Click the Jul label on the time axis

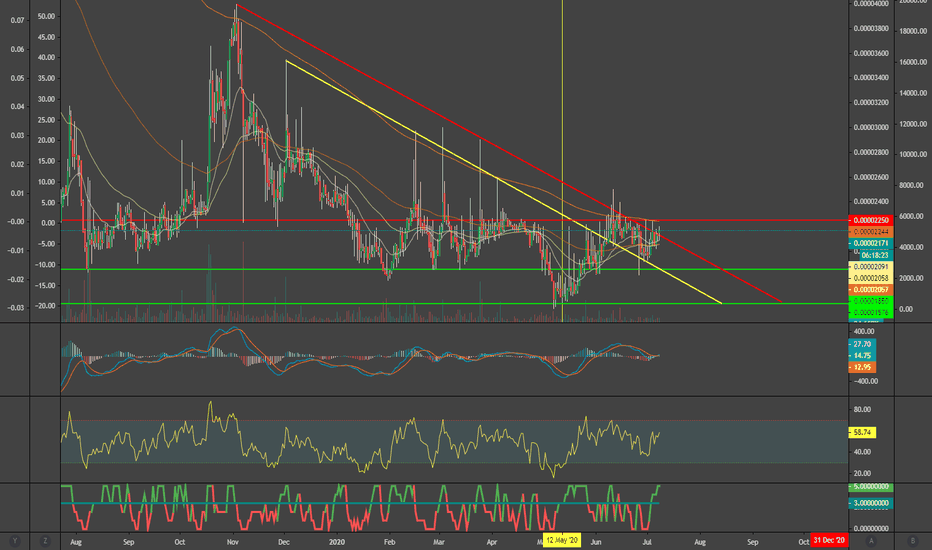pyautogui.click(x=647, y=542)
